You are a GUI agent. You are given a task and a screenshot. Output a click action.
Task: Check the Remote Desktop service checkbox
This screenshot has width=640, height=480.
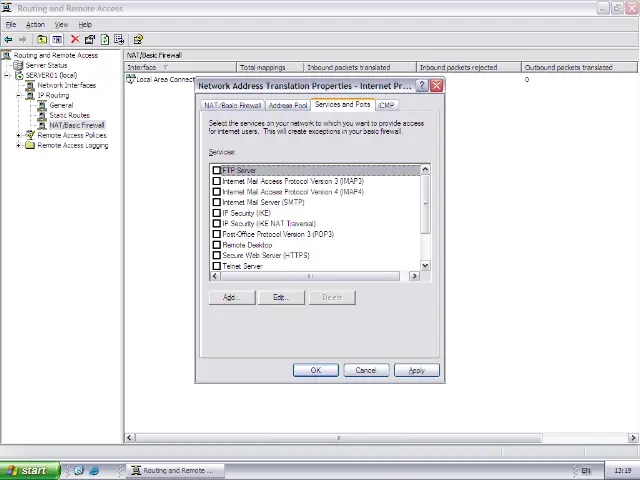pos(217,245)
